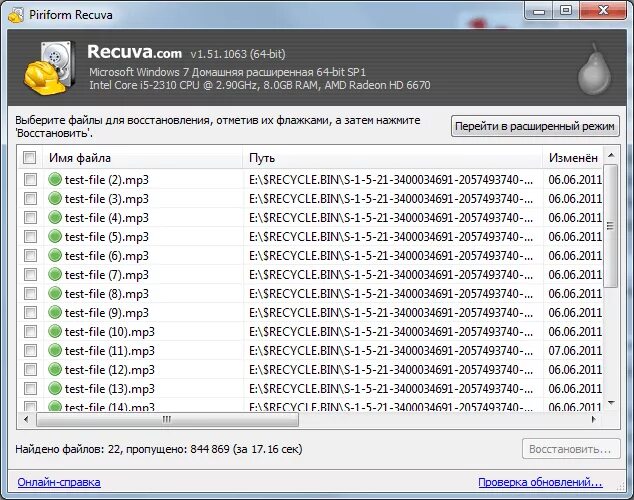The height and width of the screenshot is (500, 634).
Task: Sort by the 'Имя файла' column header
Action: pyautogui.click(x=142, y=158)
